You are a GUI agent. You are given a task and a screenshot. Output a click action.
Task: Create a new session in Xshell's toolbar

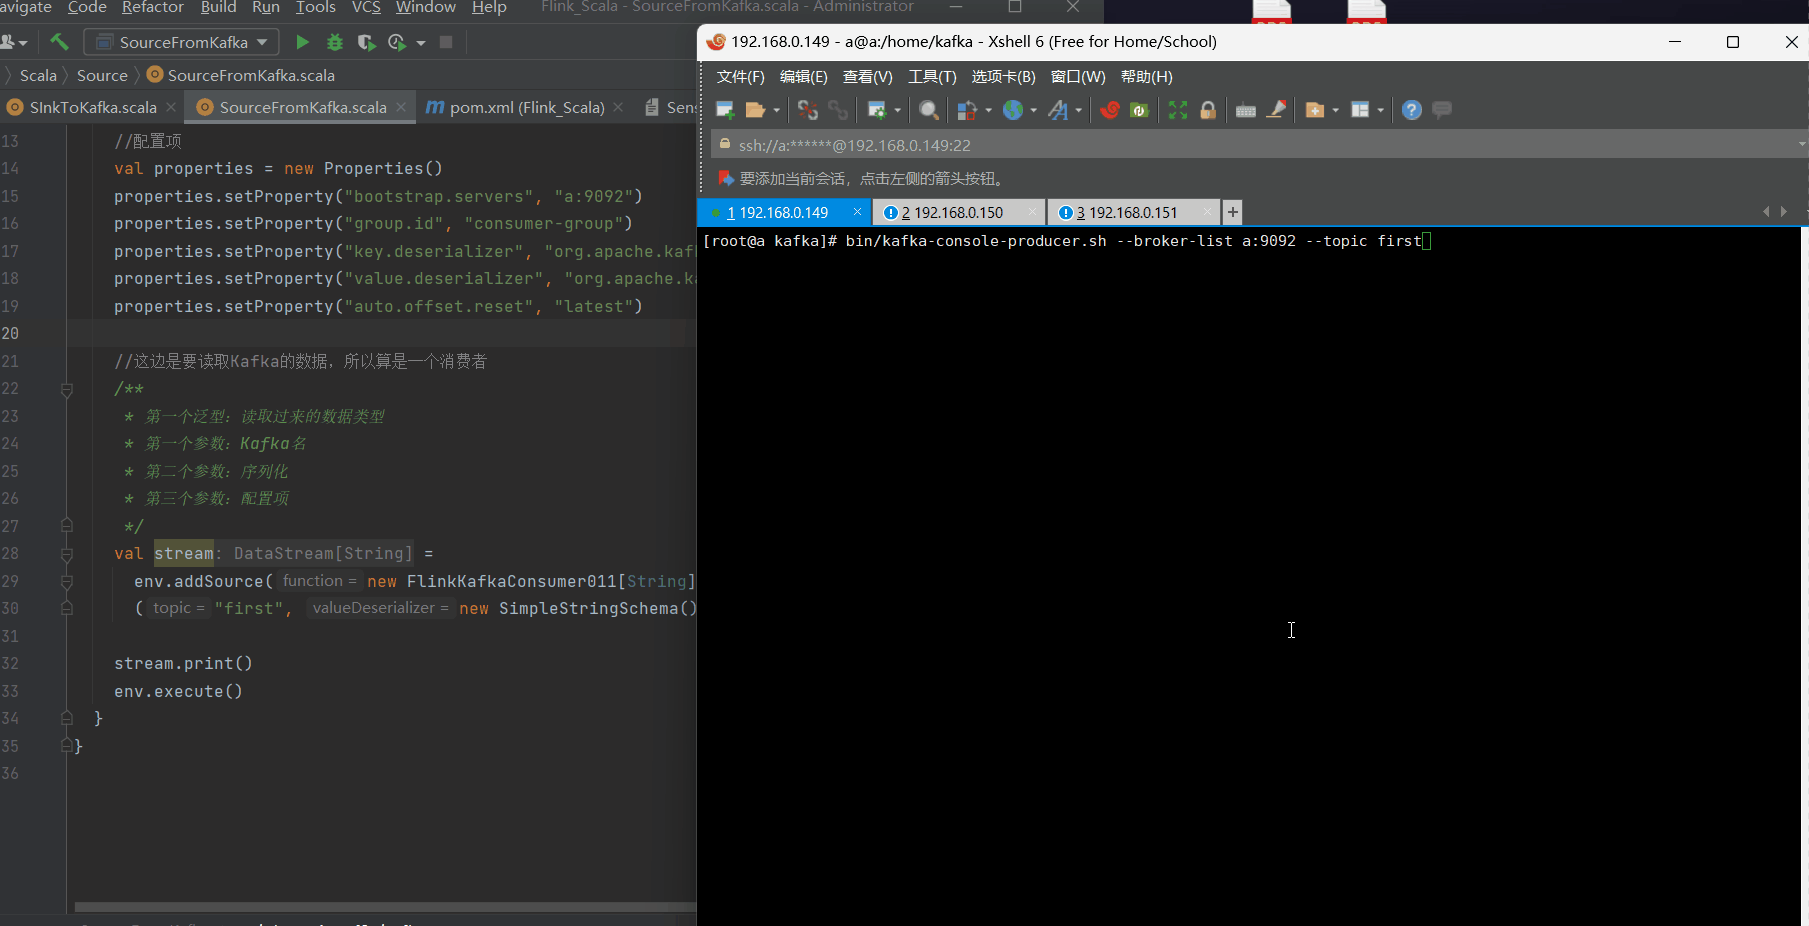pos(725,110)
